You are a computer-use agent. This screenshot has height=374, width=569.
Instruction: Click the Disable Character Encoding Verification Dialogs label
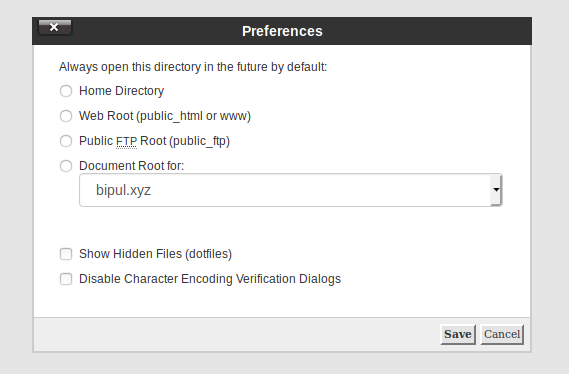pos(210,279)
